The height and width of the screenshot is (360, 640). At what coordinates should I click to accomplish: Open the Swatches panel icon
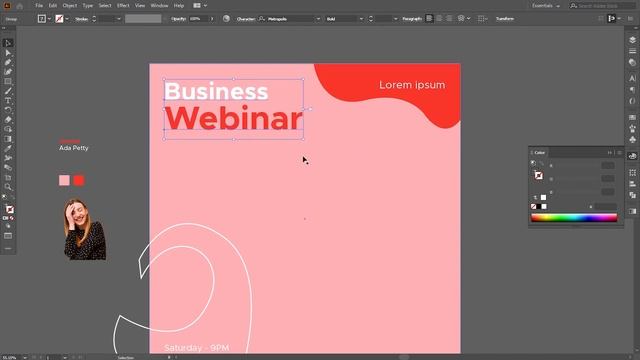(x=632, y=118)
